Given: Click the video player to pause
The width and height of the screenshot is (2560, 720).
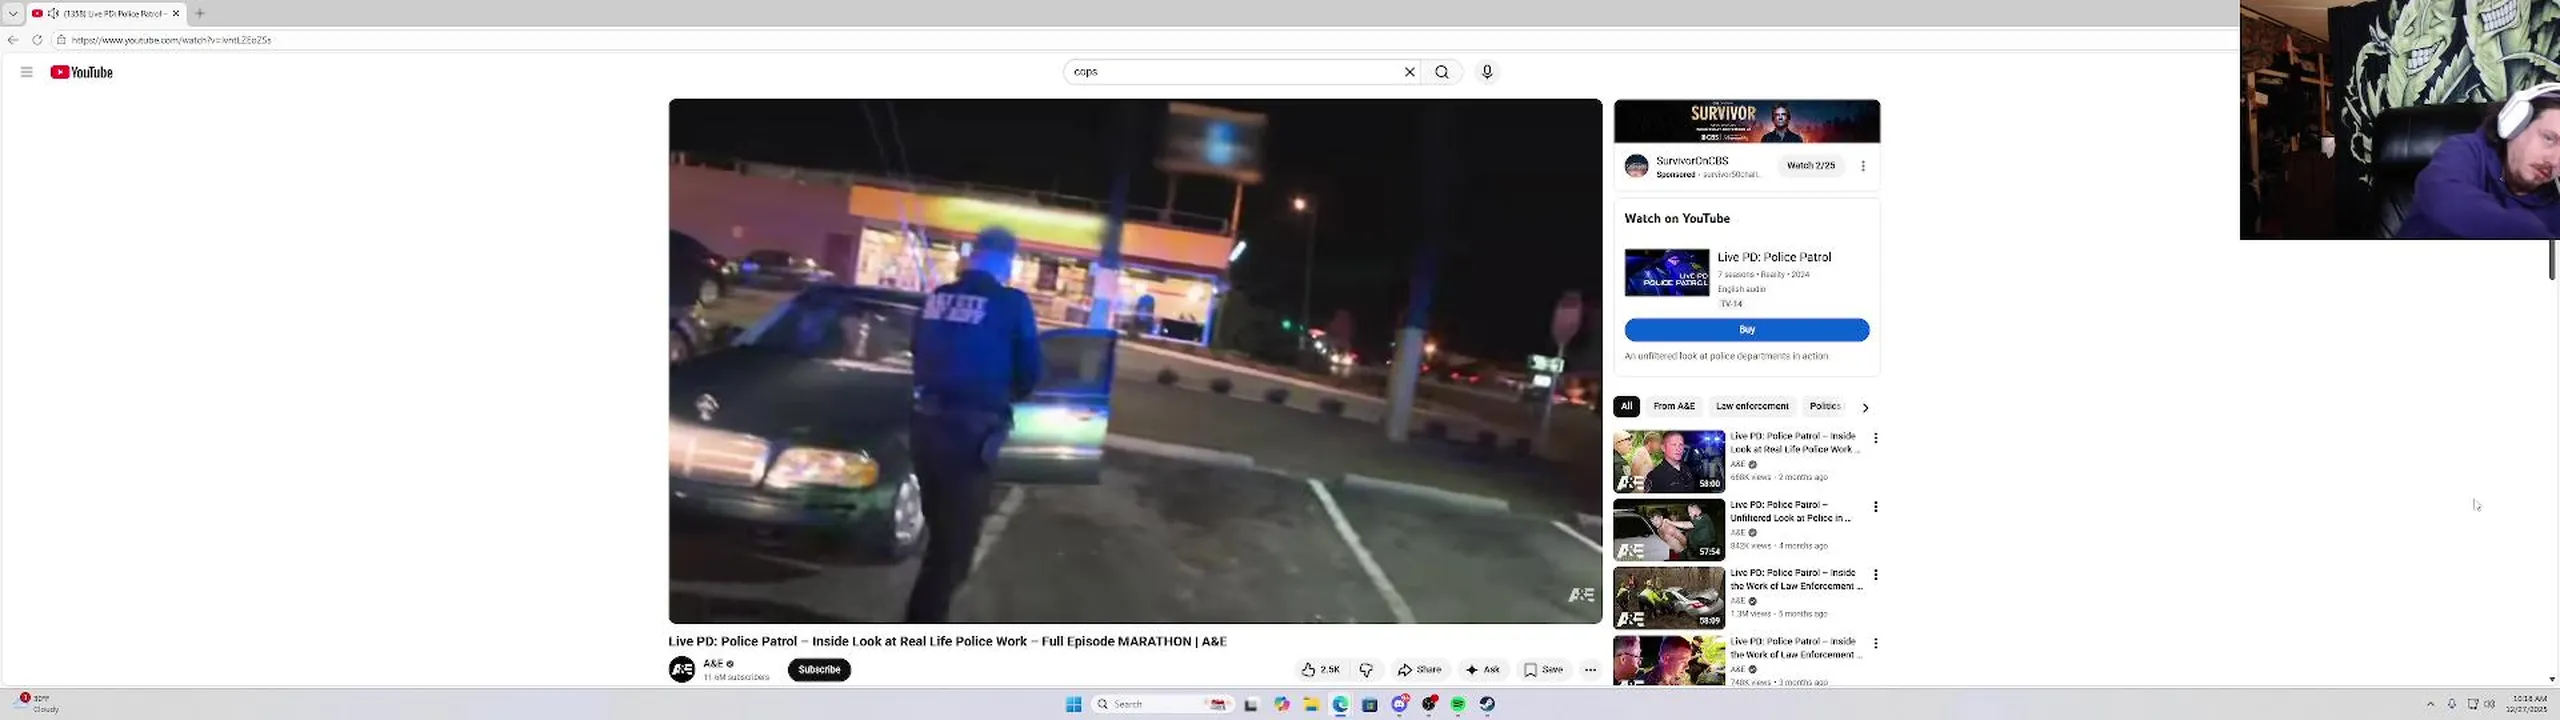Looking at the screenshot, I should [1135, 361].
